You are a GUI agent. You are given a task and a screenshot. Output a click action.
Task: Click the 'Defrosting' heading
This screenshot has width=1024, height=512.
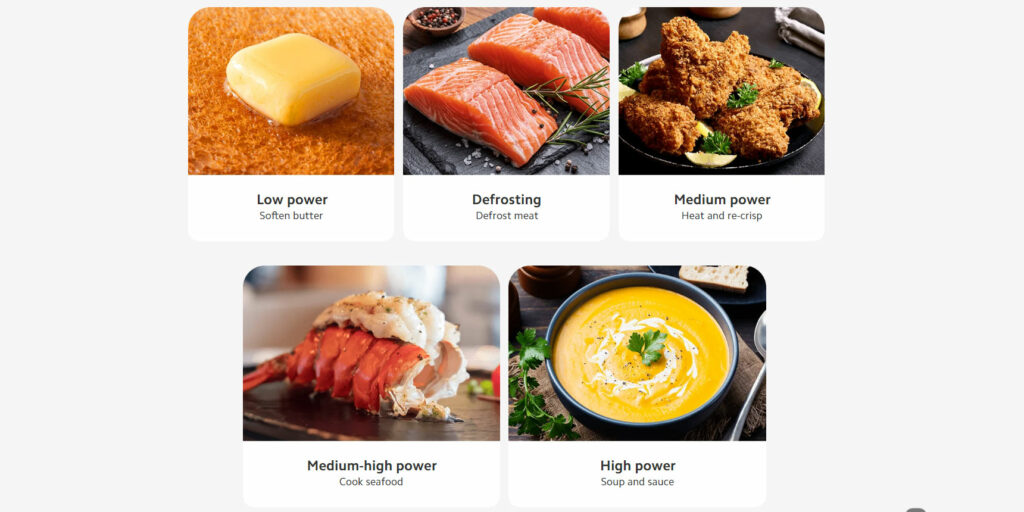(507, 200)
